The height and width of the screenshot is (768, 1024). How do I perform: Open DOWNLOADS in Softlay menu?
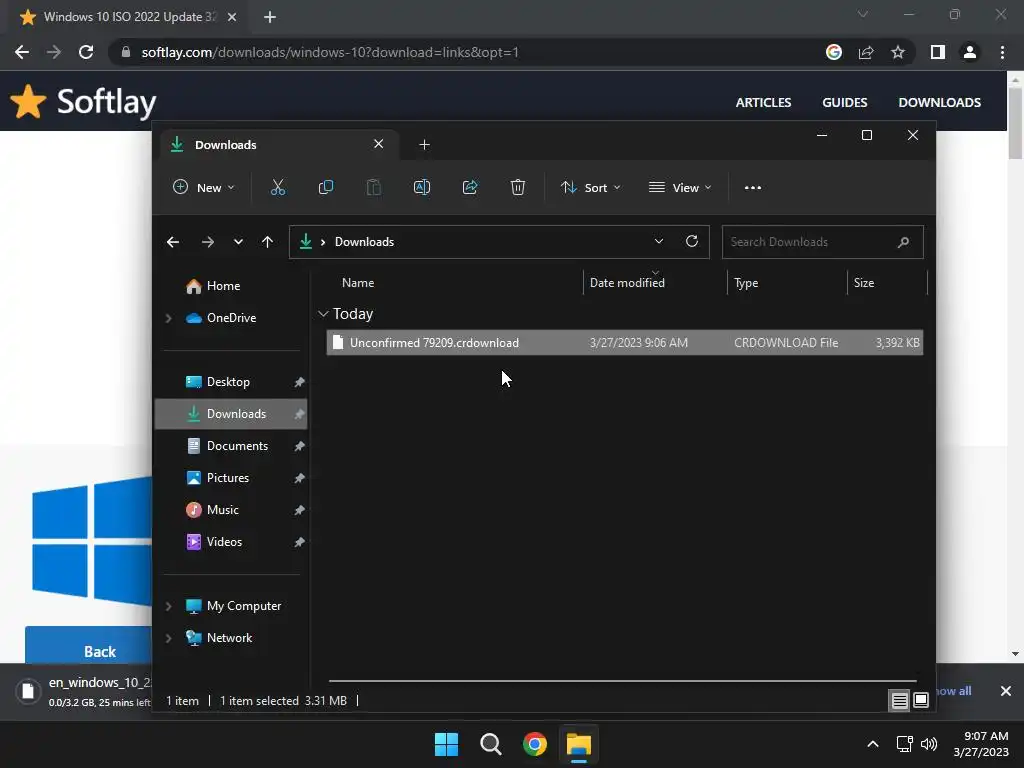939,103
